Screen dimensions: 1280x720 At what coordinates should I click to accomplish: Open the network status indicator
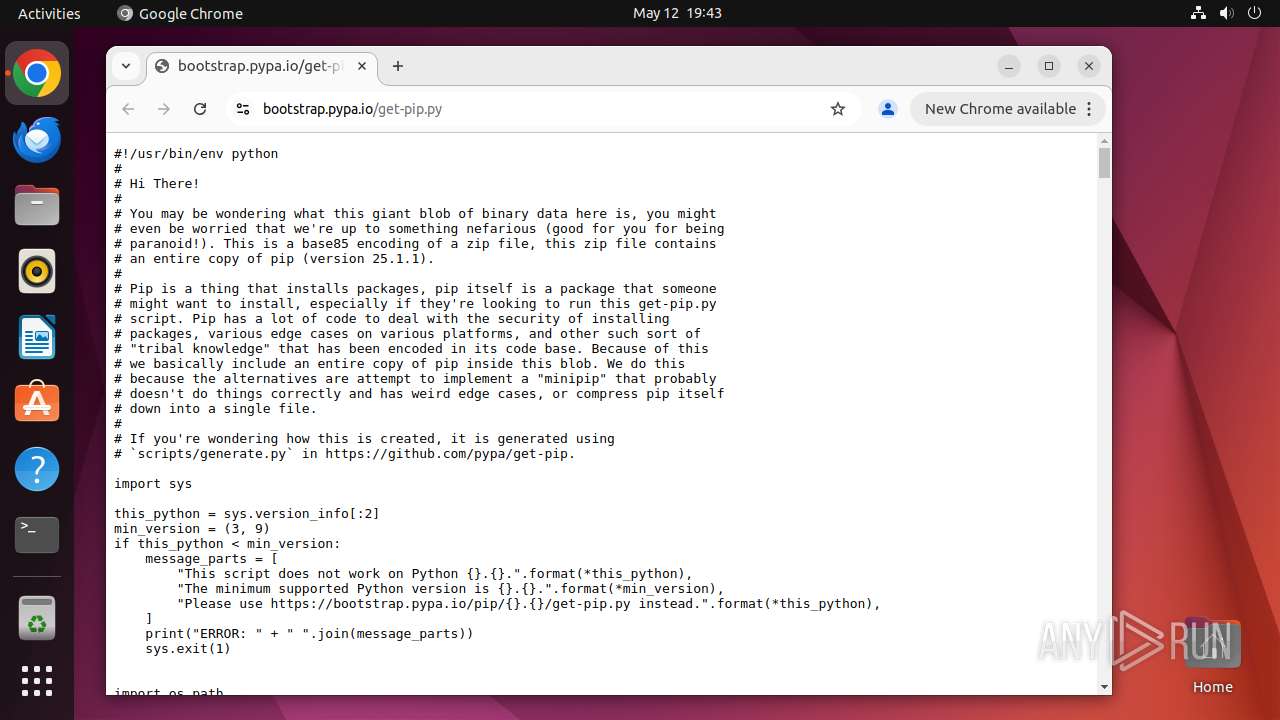1198,13
